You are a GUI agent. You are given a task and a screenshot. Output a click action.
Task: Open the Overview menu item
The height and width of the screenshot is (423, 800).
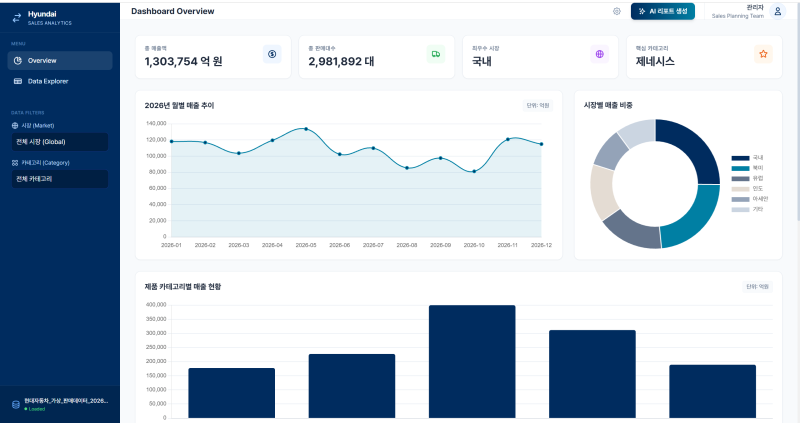point(60,60)
